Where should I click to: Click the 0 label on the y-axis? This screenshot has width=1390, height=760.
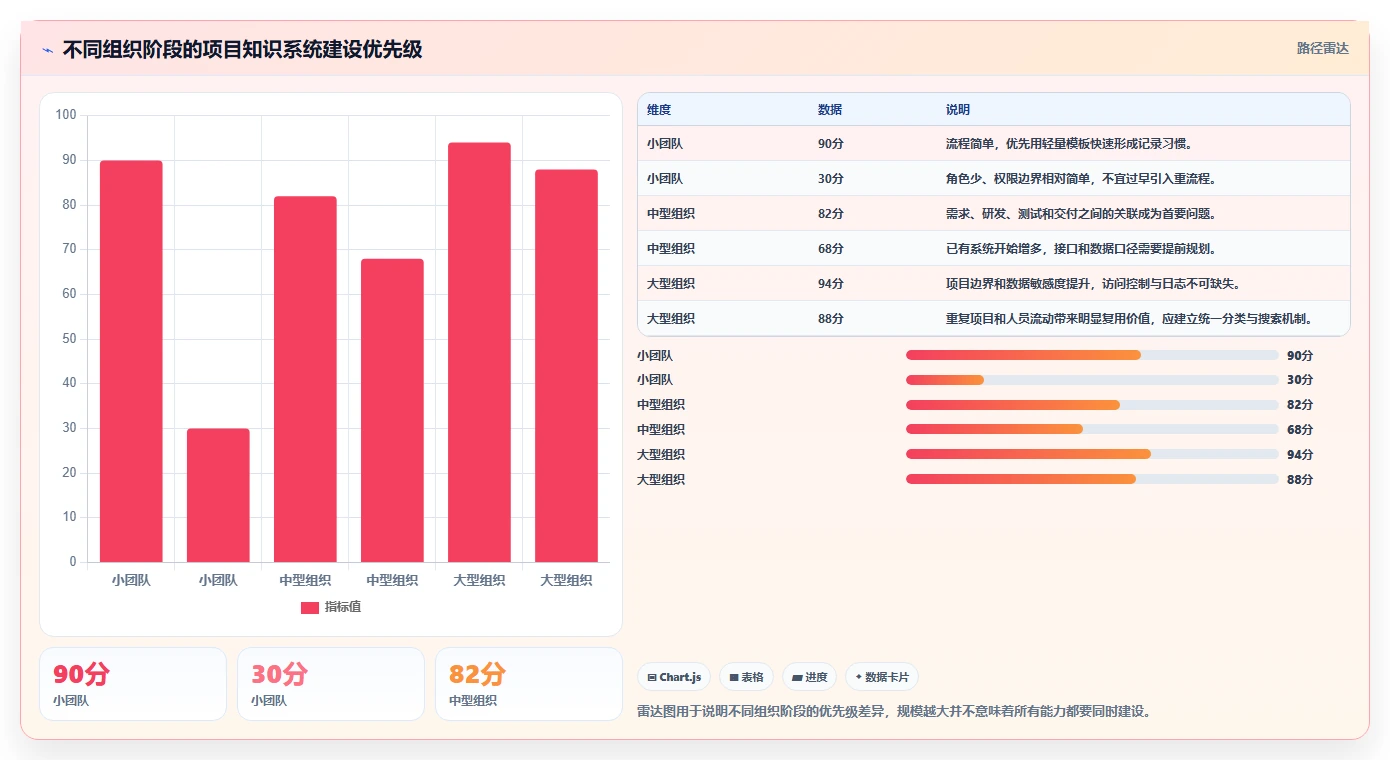73,562
